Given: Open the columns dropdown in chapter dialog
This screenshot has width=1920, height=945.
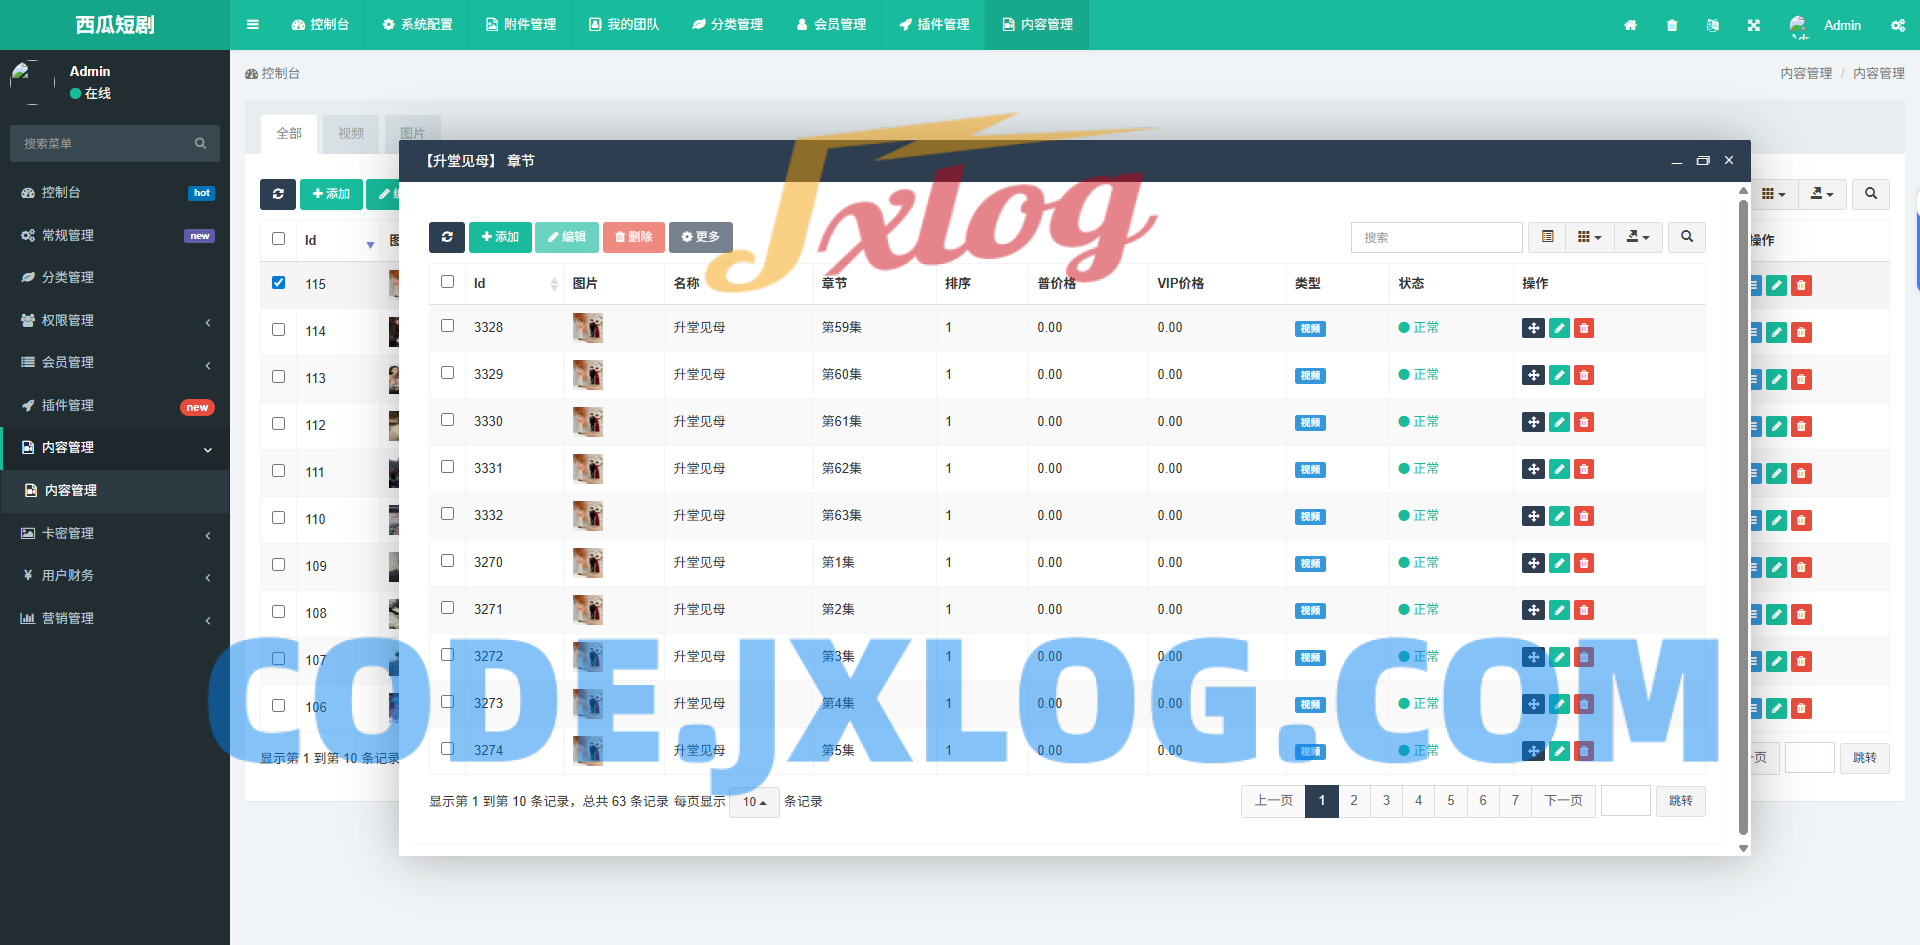Looking at the screenshot, I should 1589,237.
